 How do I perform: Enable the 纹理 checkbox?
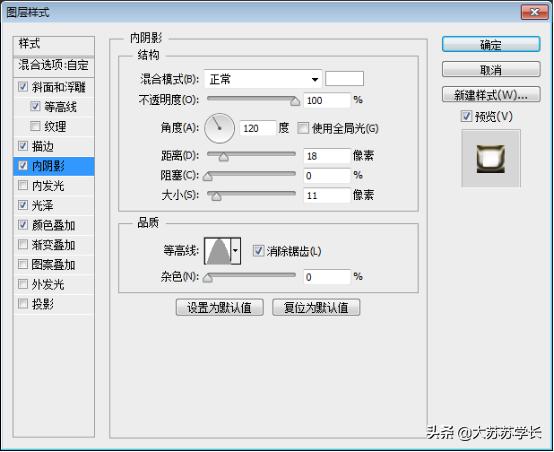[35, 126]
